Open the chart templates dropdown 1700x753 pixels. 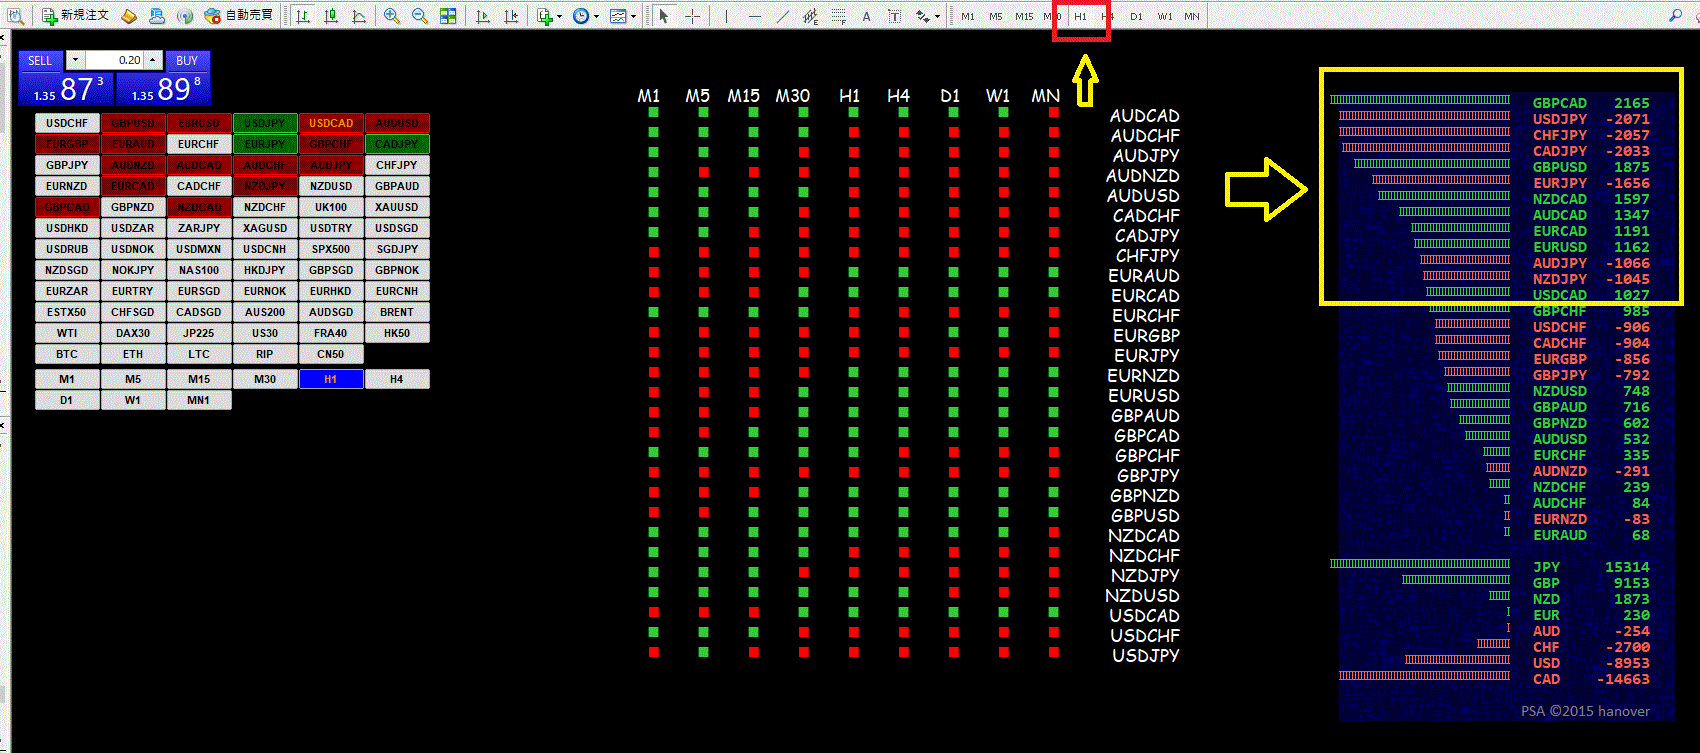(623, 16)
